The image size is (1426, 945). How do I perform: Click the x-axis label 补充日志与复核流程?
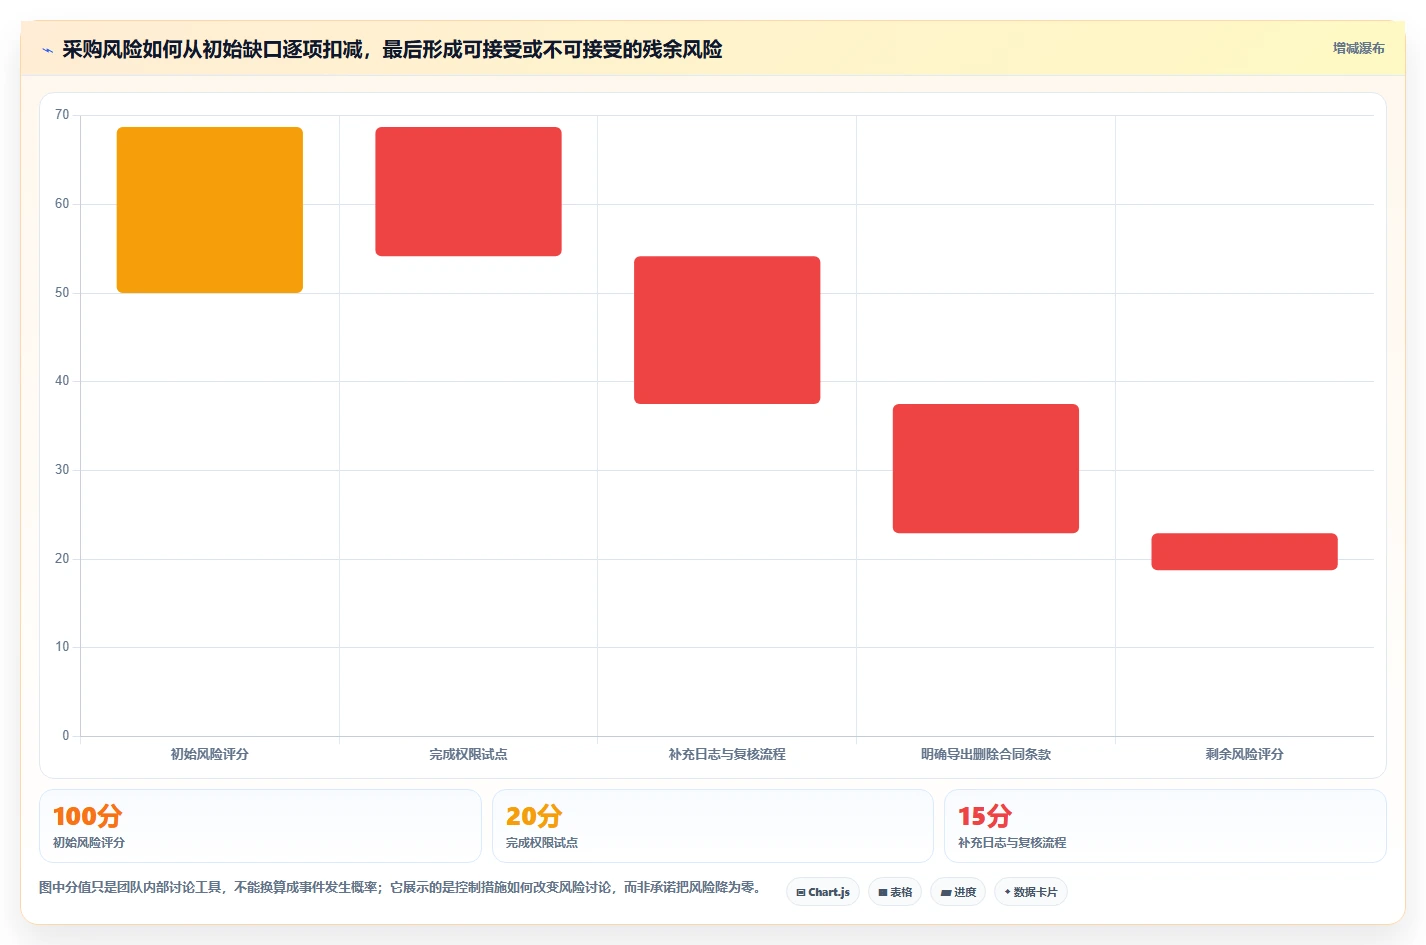pos(727,754)
